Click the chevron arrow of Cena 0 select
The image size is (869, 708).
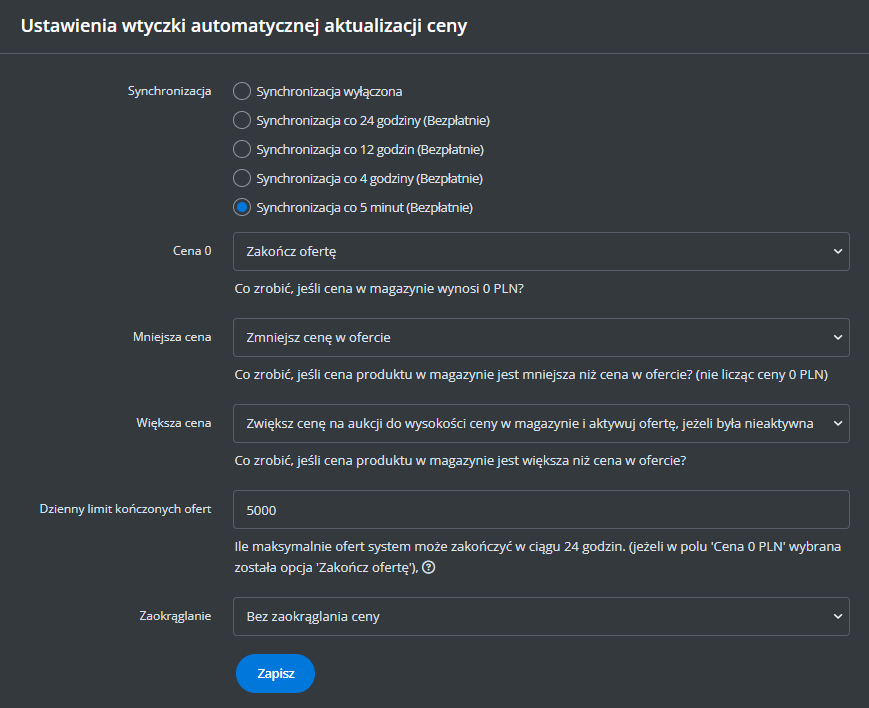coord(837,252)
